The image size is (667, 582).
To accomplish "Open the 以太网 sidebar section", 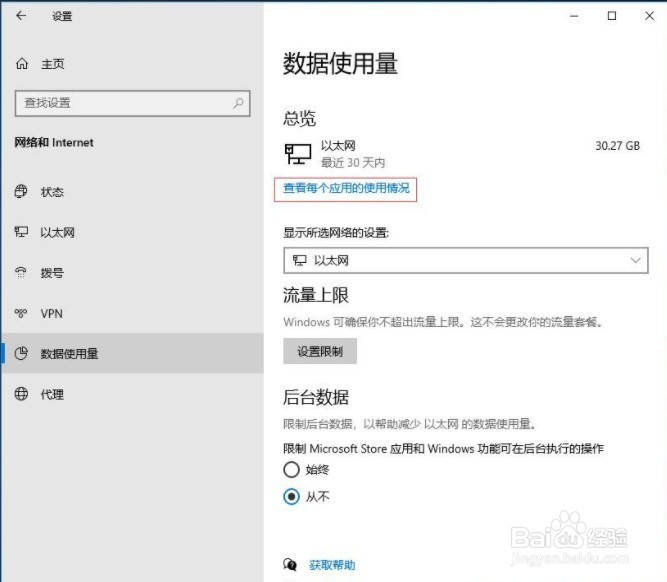I will (x=132, y=232).
